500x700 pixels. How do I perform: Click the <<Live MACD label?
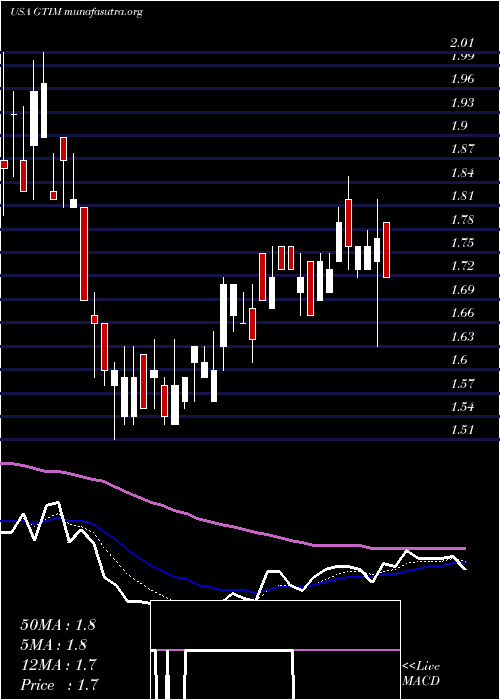click(421, 673)
